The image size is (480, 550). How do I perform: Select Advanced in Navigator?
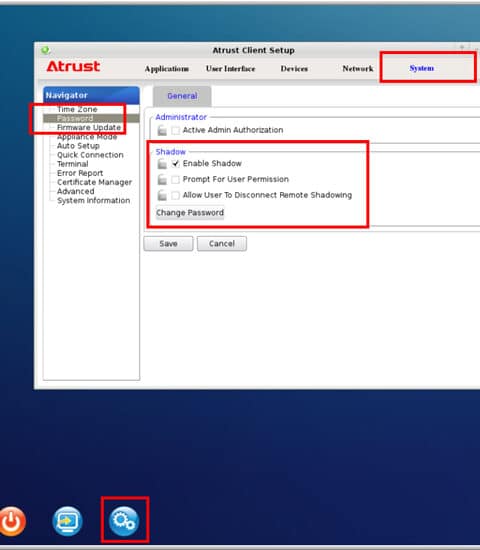tap(75, 191)
